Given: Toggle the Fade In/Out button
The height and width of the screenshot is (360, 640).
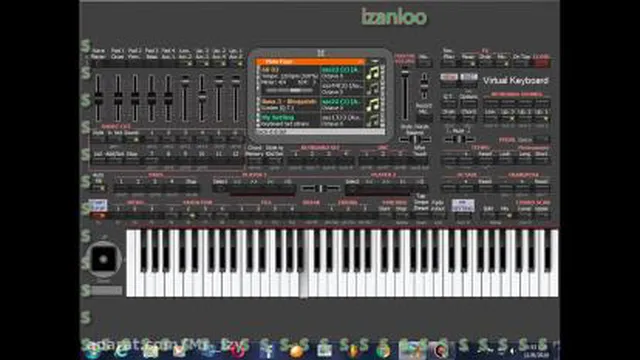Looking at the screenshot, I should (437, 215).
